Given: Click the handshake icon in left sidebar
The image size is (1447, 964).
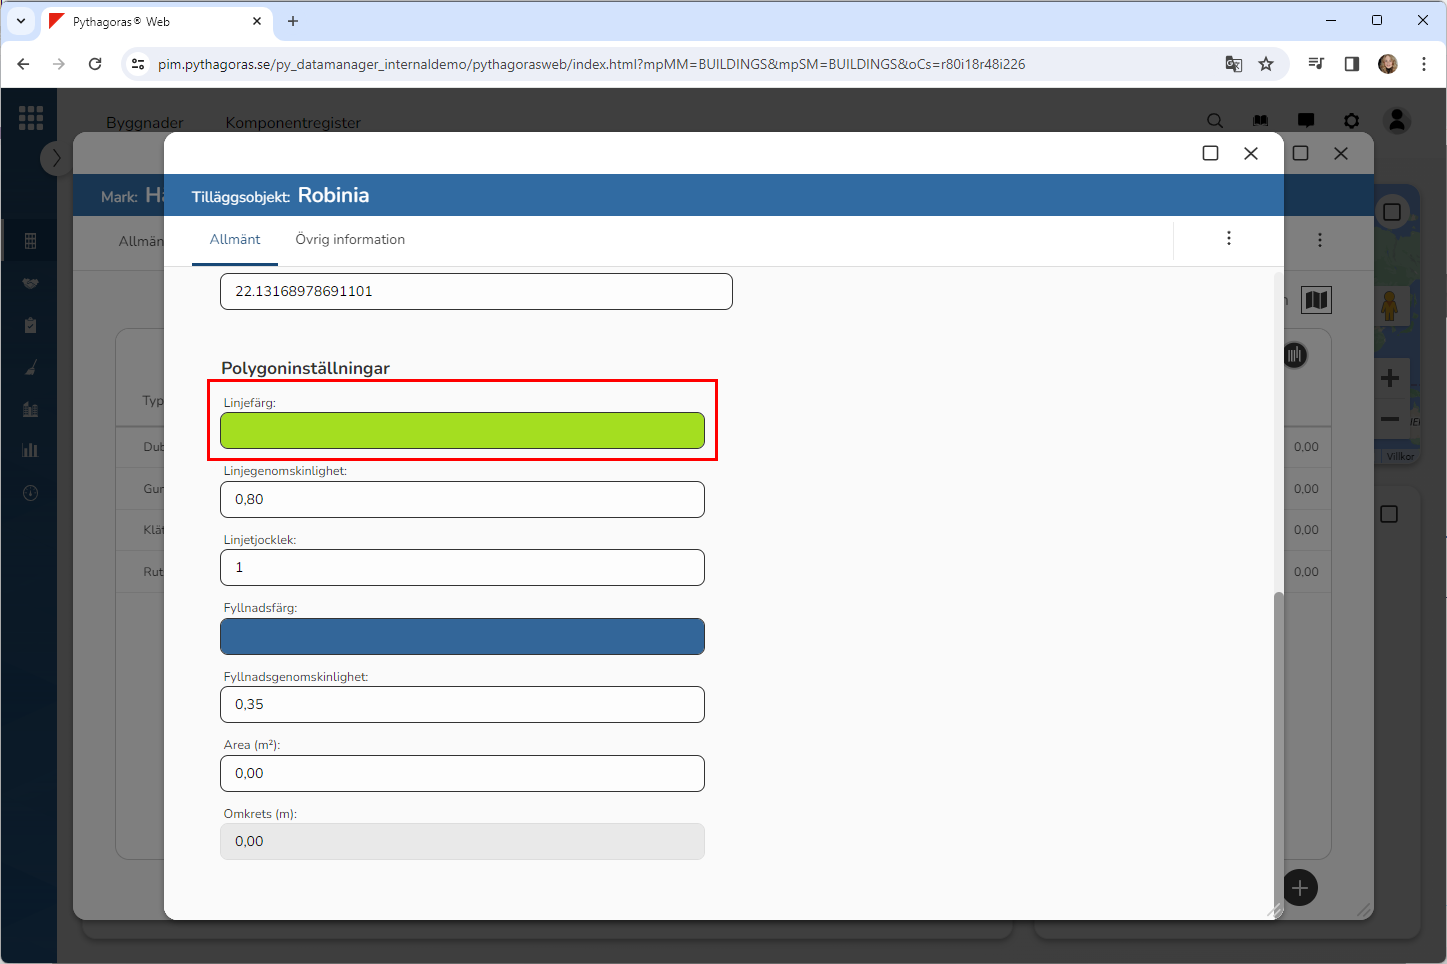Looking at the screenshot, I should pos(30,284).
